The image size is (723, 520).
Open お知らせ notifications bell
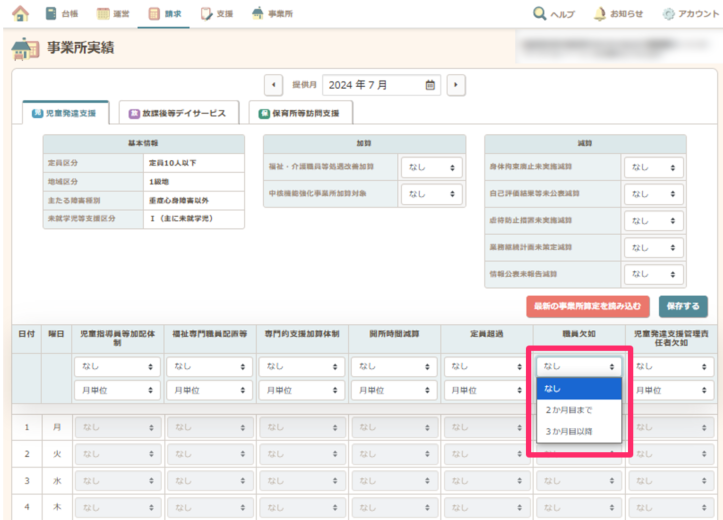[x=599, y=14]
